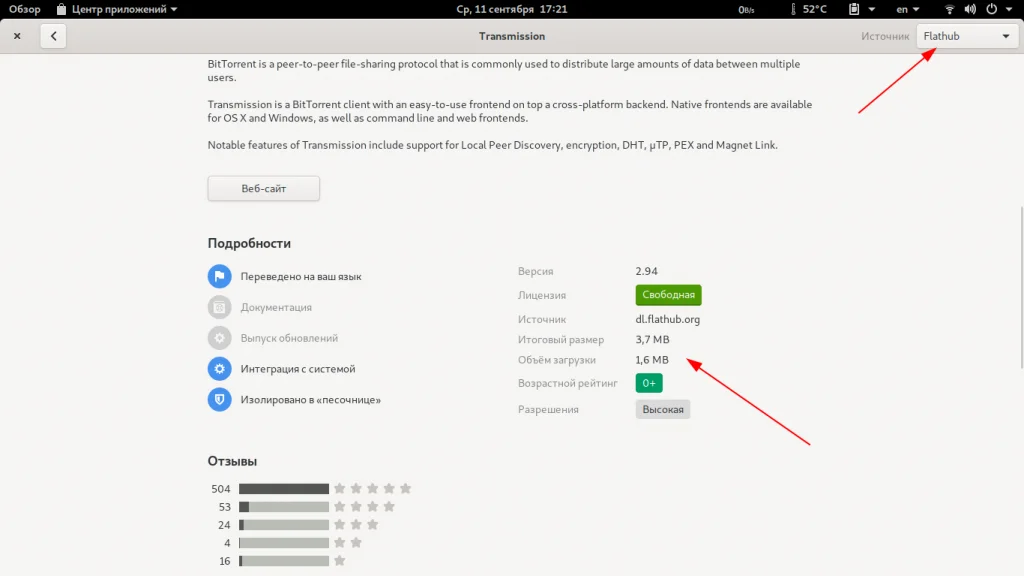The width and height of the screenshot is (1024, 576).
Task: Click the five stars beside 504
Action: 372,488
